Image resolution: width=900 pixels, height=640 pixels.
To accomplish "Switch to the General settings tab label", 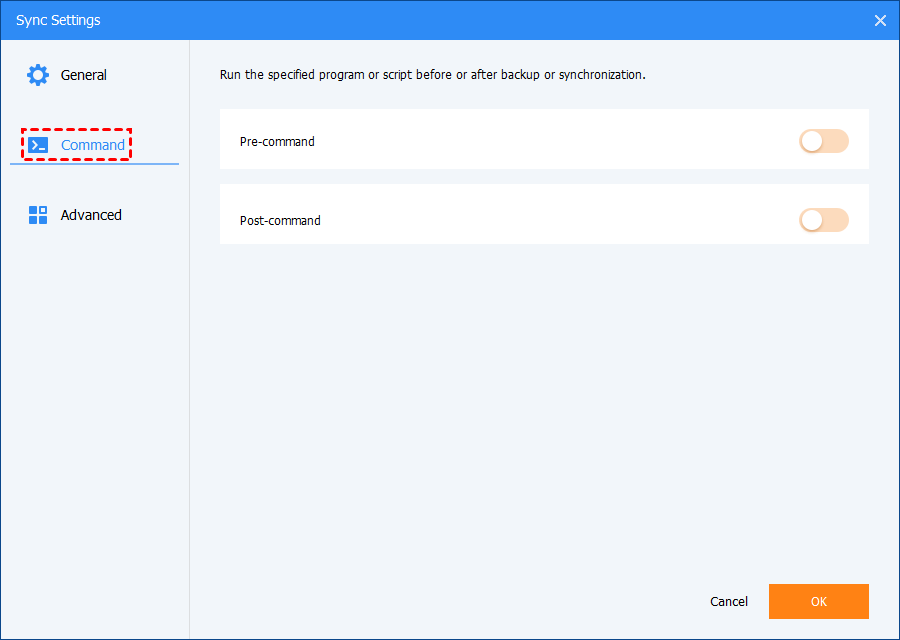I will pos(83,75).
